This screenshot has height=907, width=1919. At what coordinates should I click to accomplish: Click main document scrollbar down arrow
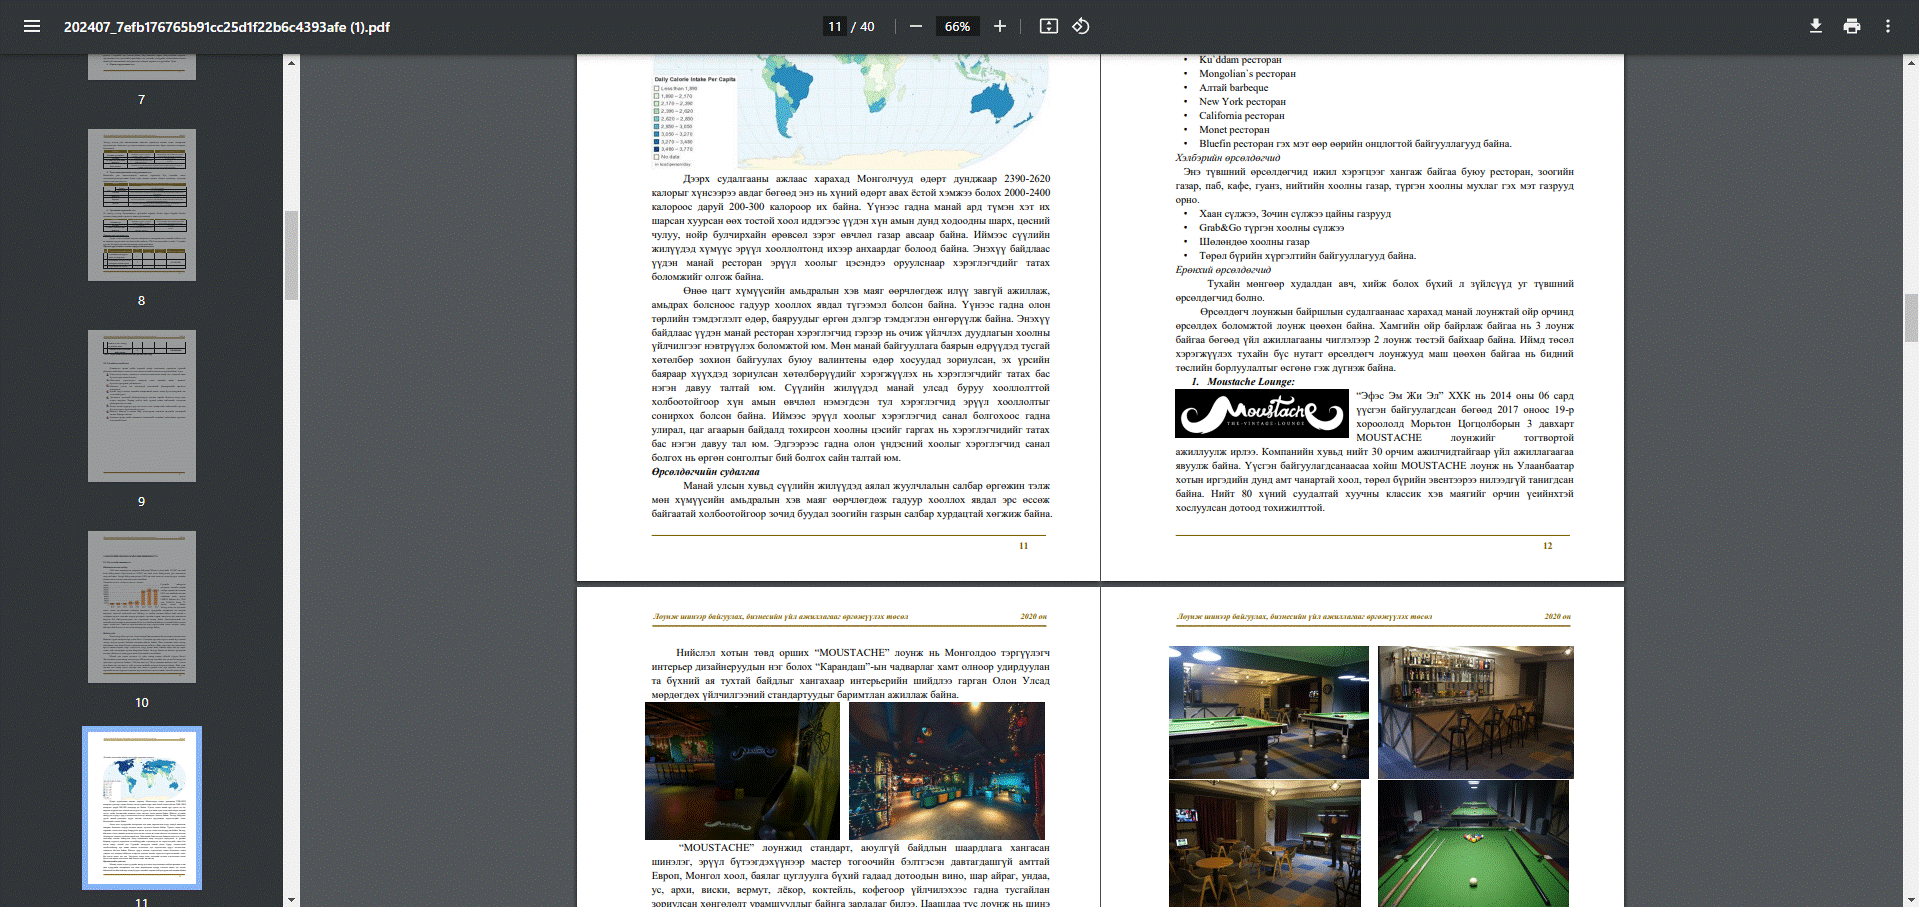1911,900
